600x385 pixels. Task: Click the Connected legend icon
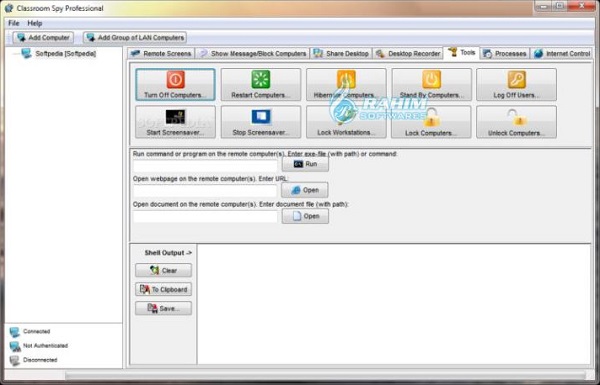[15, 332]
